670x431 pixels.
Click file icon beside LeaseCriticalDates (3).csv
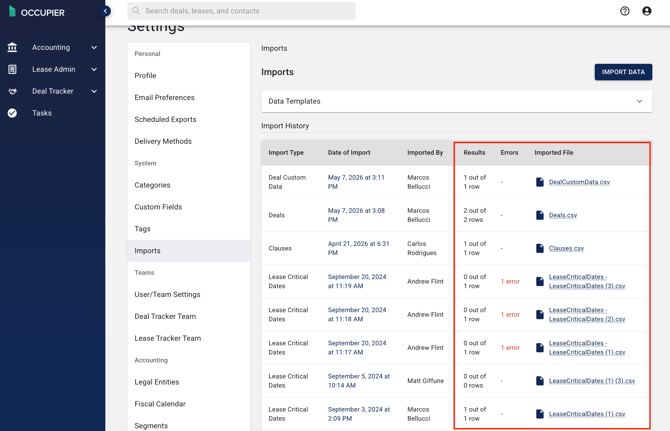[x=540, y=281]
